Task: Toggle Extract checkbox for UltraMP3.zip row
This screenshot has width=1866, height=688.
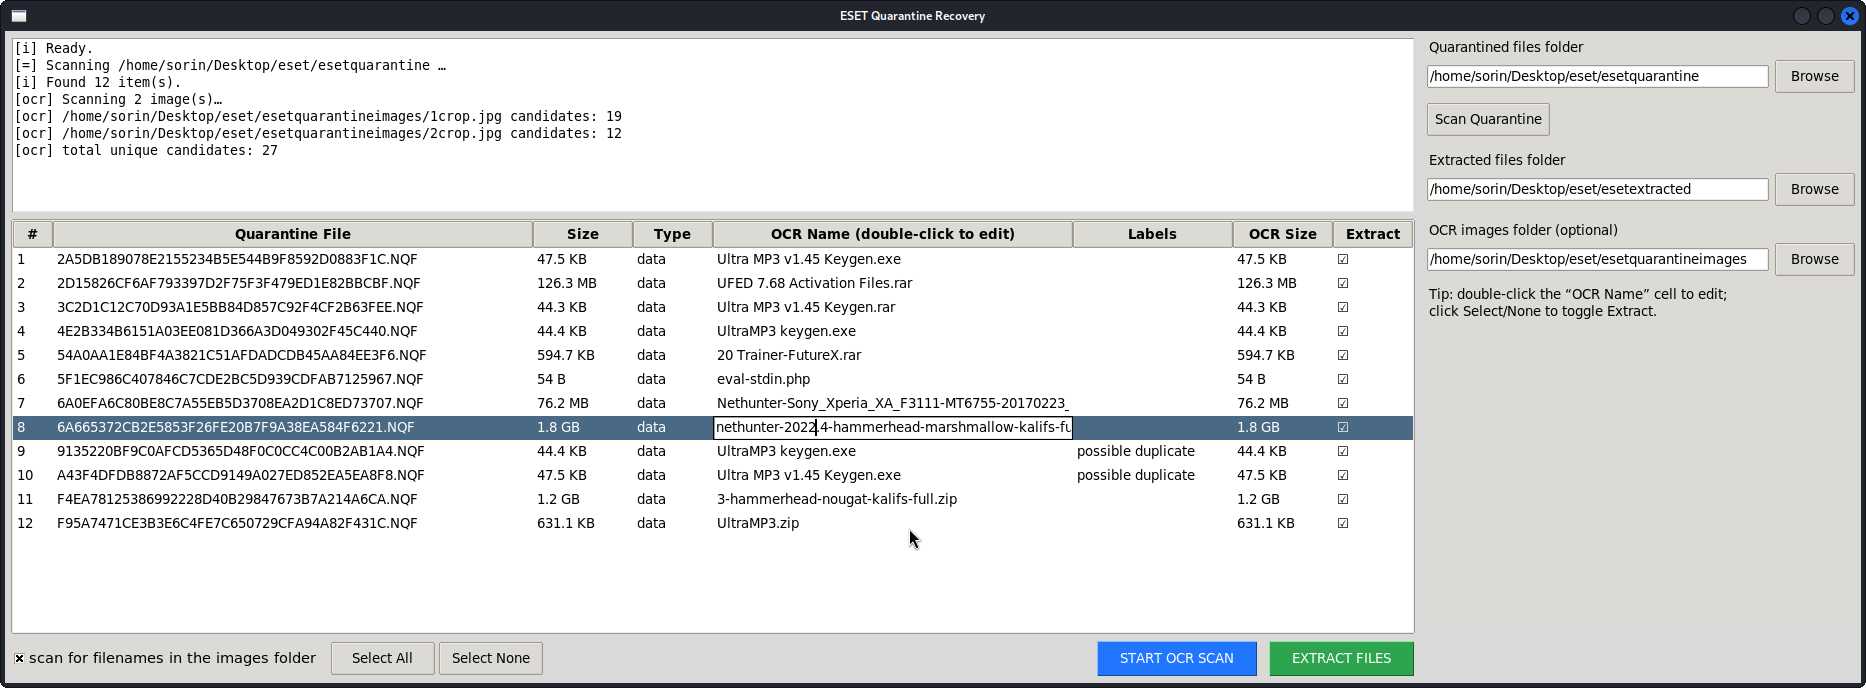Action: 1343,523
